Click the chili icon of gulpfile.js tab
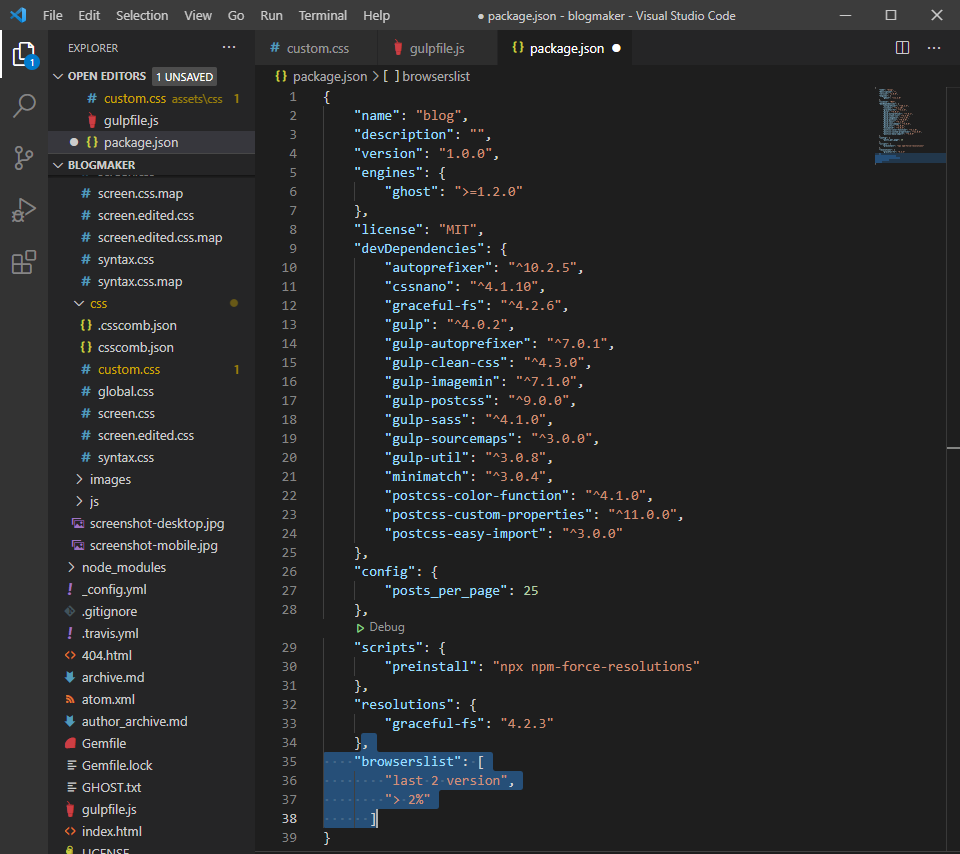 click(398, 48)
